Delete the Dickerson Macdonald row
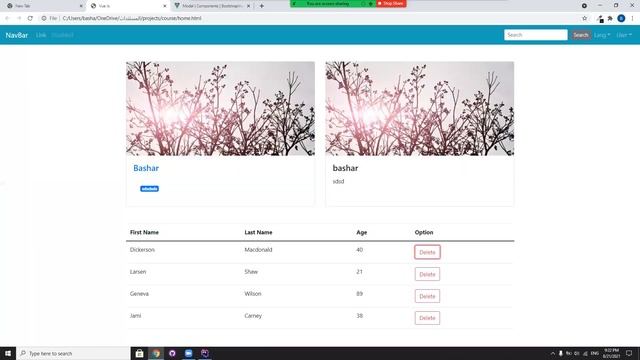This screenshot has height=360, width=640. [x=427, y=252]
